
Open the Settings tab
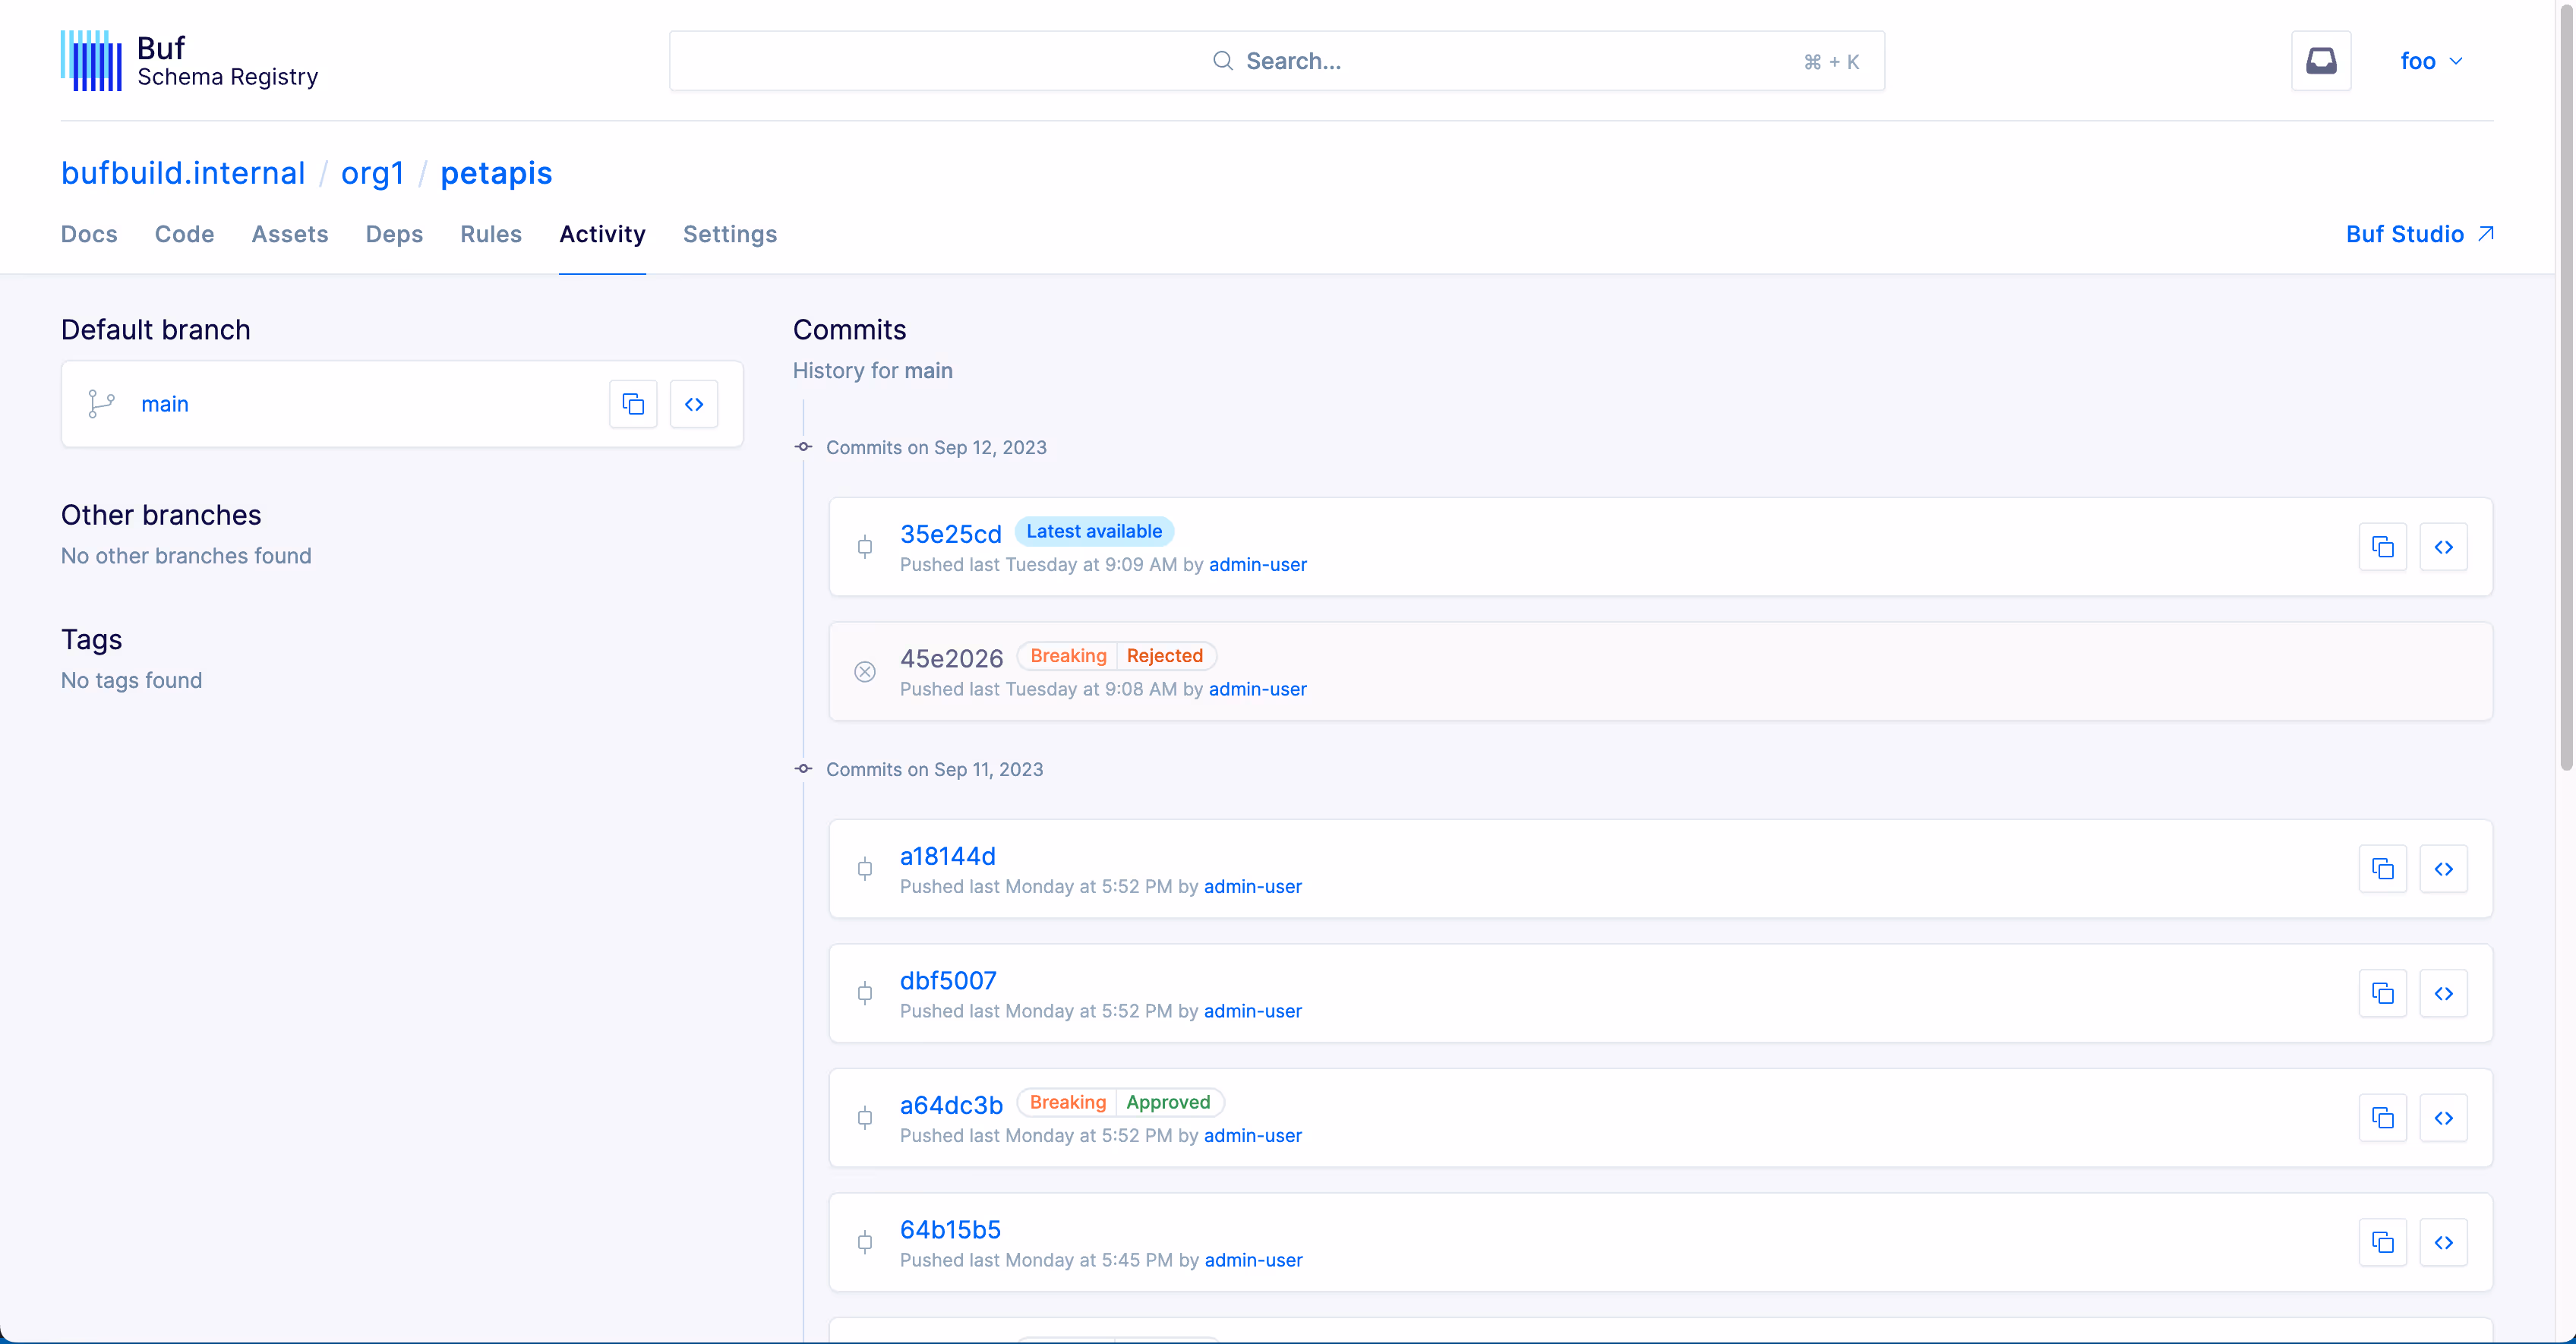pyautogui.click(x=730, y=234)
